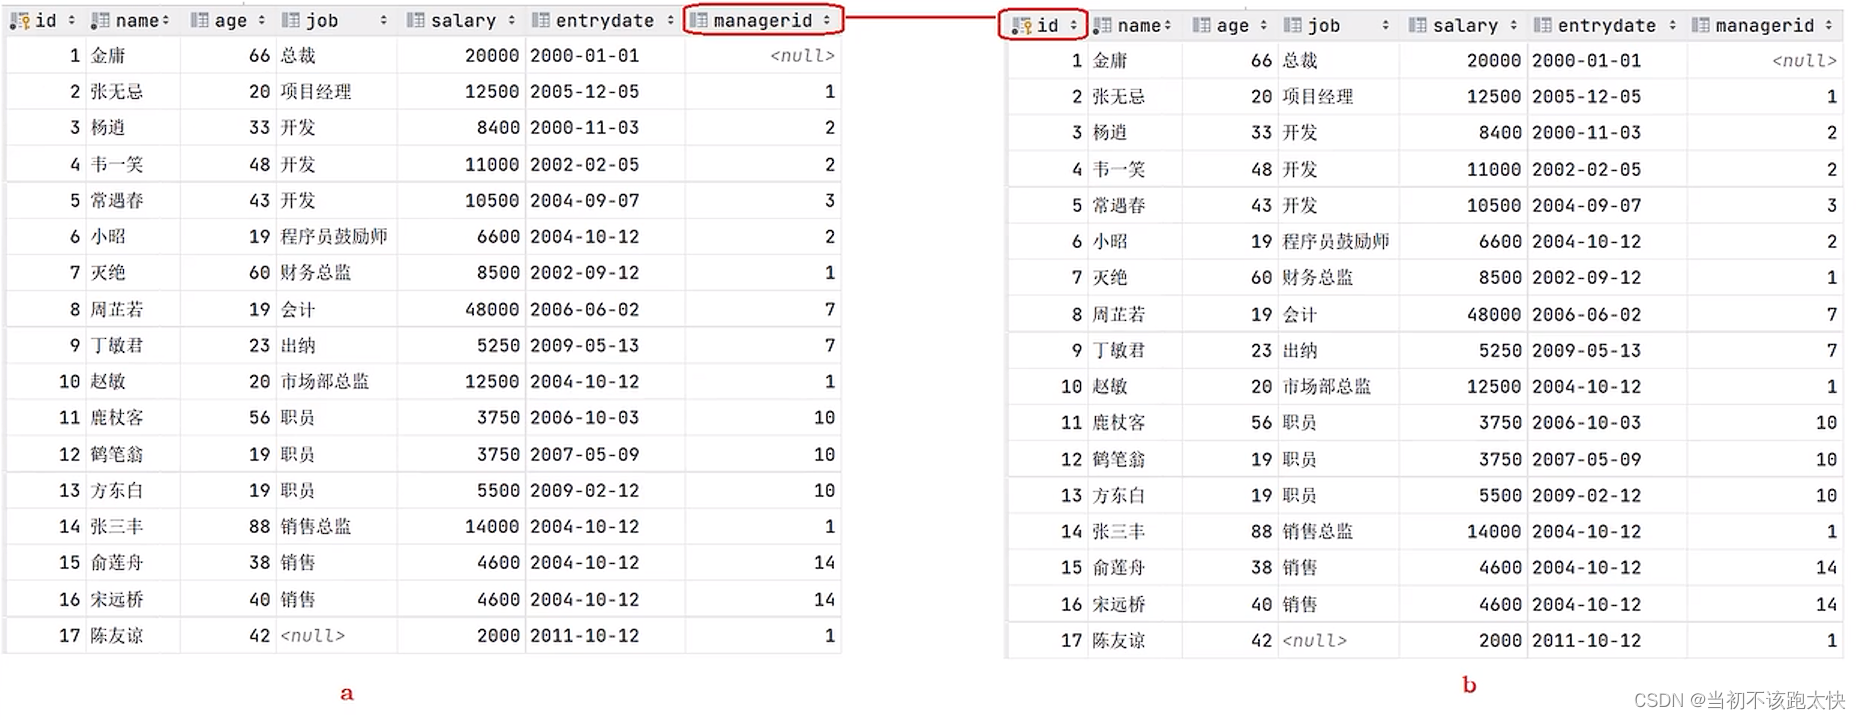
Task: Select salary 48000 in table a
Action: [492, 310]
